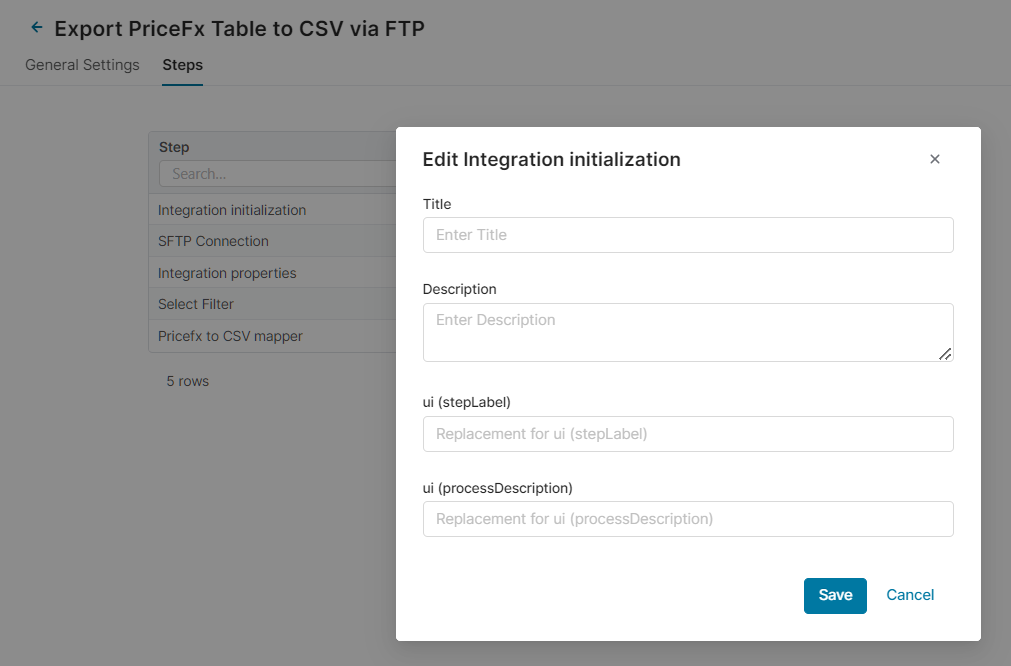
Task: Click the Step column header
Action: coord(174,147)
